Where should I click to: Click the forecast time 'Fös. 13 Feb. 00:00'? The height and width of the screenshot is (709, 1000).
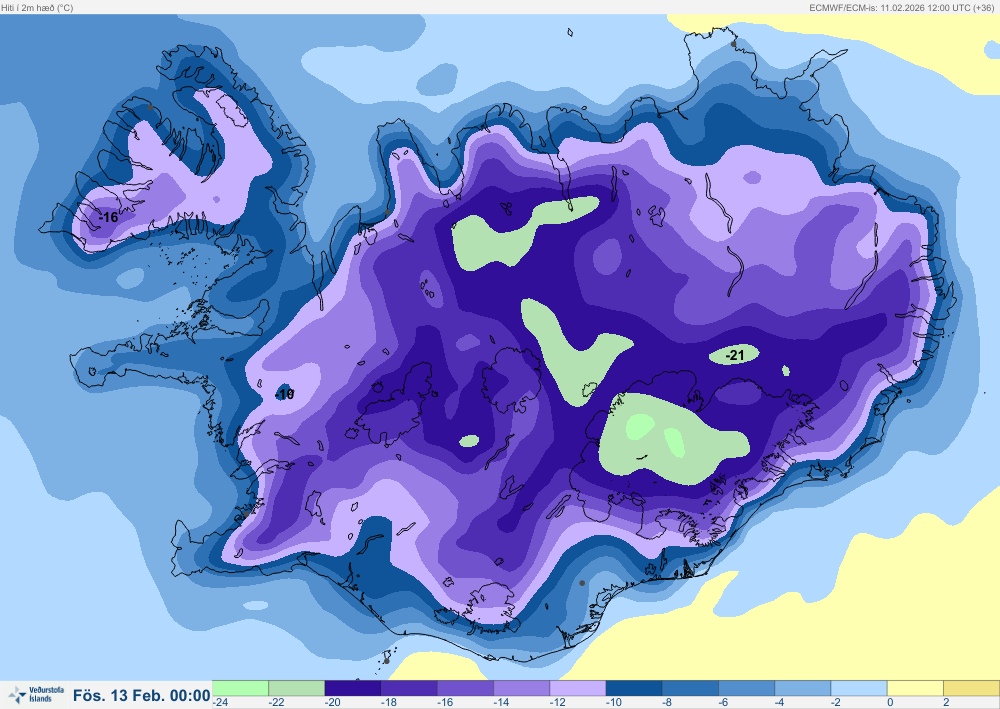(142, 695)
